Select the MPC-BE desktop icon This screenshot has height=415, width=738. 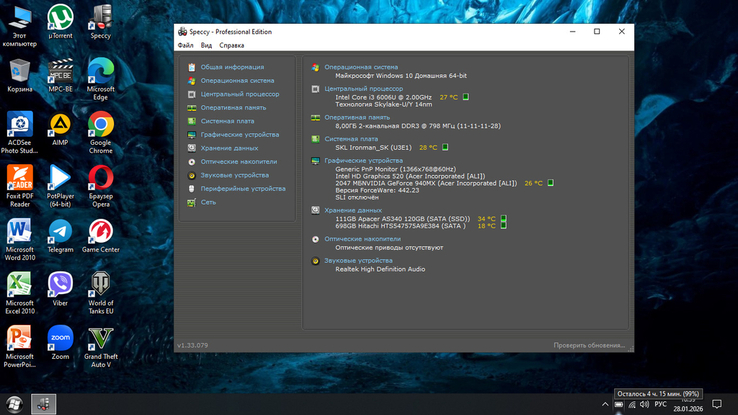60,75
